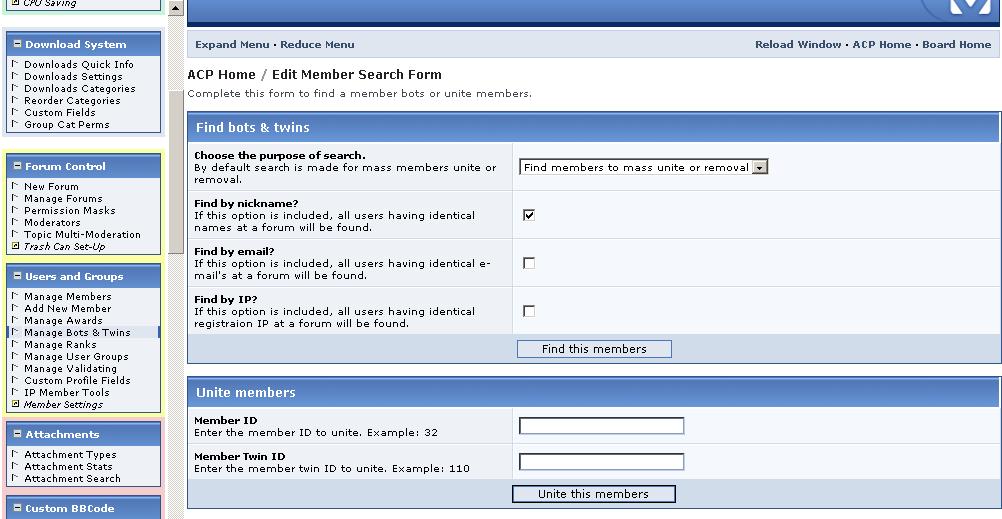Collapse the Download System section icon

click(16, 45)
